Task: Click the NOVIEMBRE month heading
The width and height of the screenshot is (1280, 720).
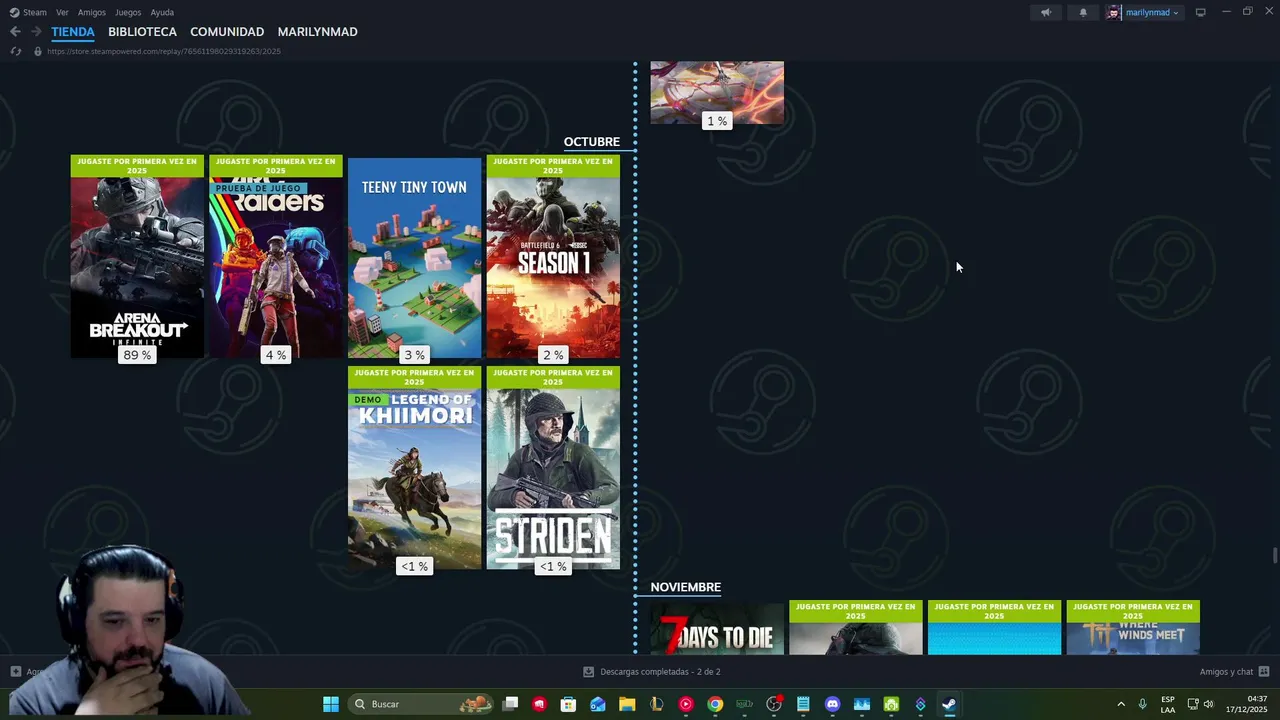Action: [686, 587]
